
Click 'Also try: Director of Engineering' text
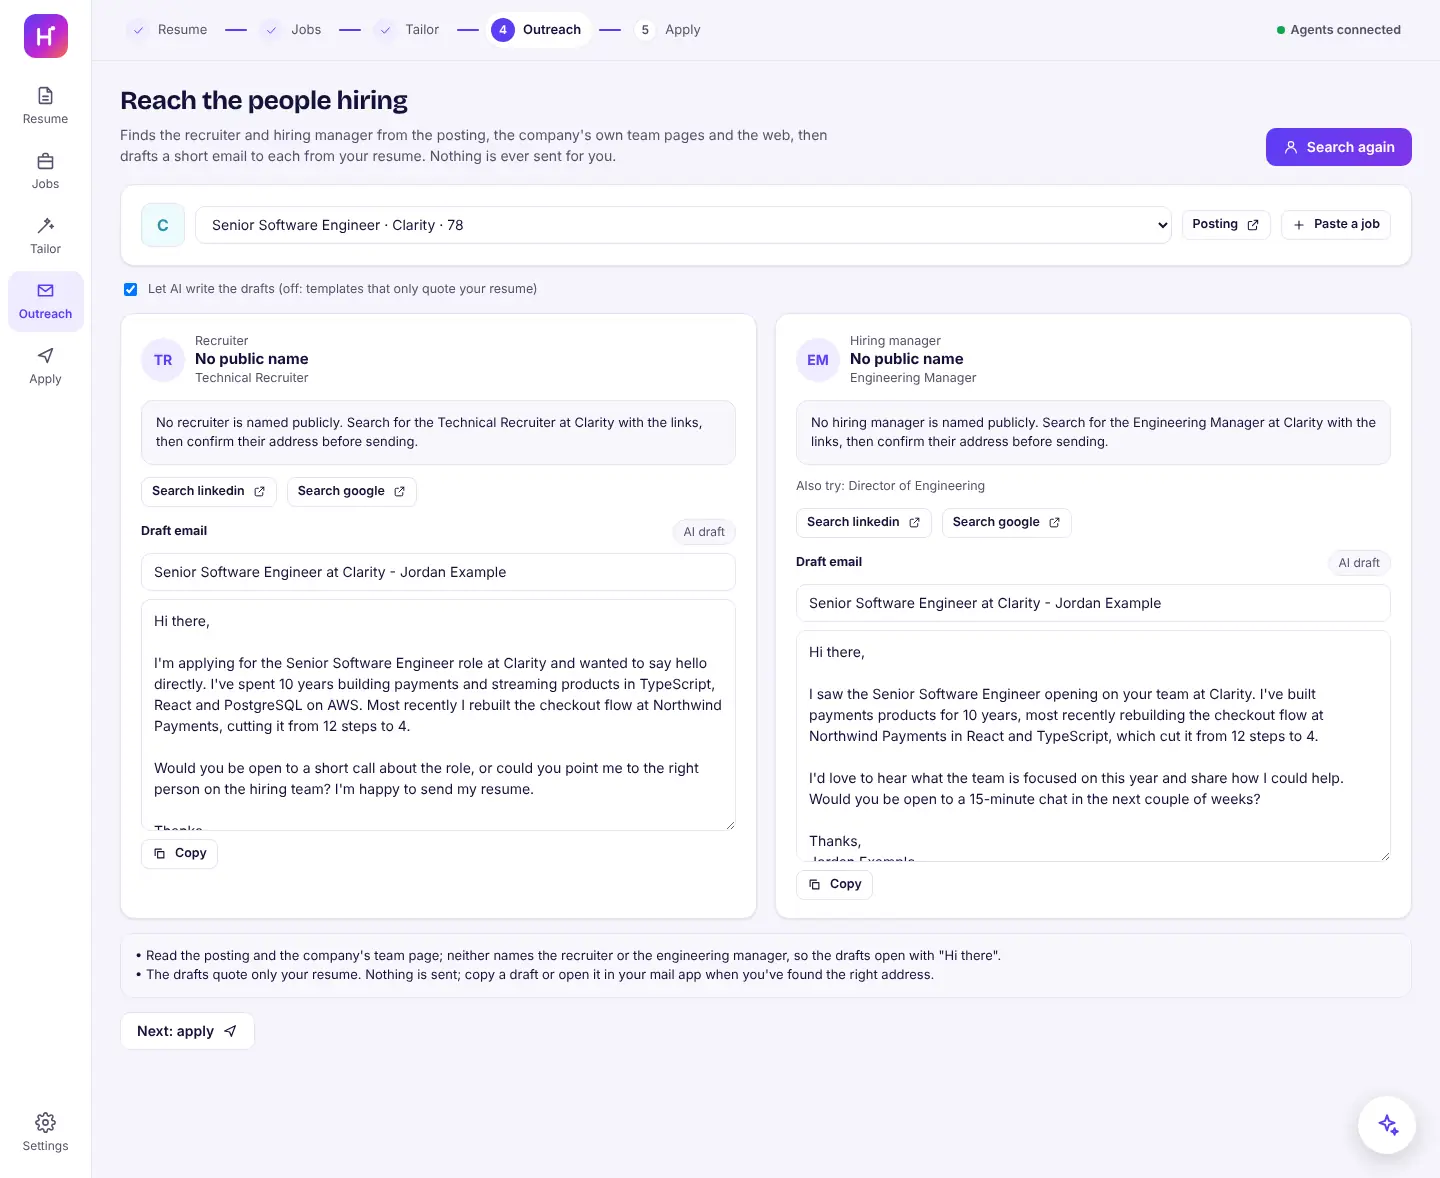(890, 486)
